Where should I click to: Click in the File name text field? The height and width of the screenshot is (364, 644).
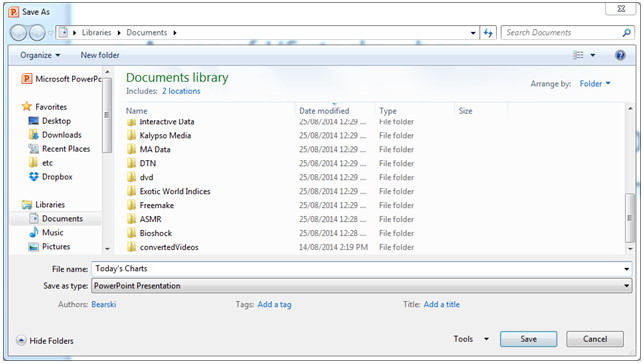tap(356, 269)
